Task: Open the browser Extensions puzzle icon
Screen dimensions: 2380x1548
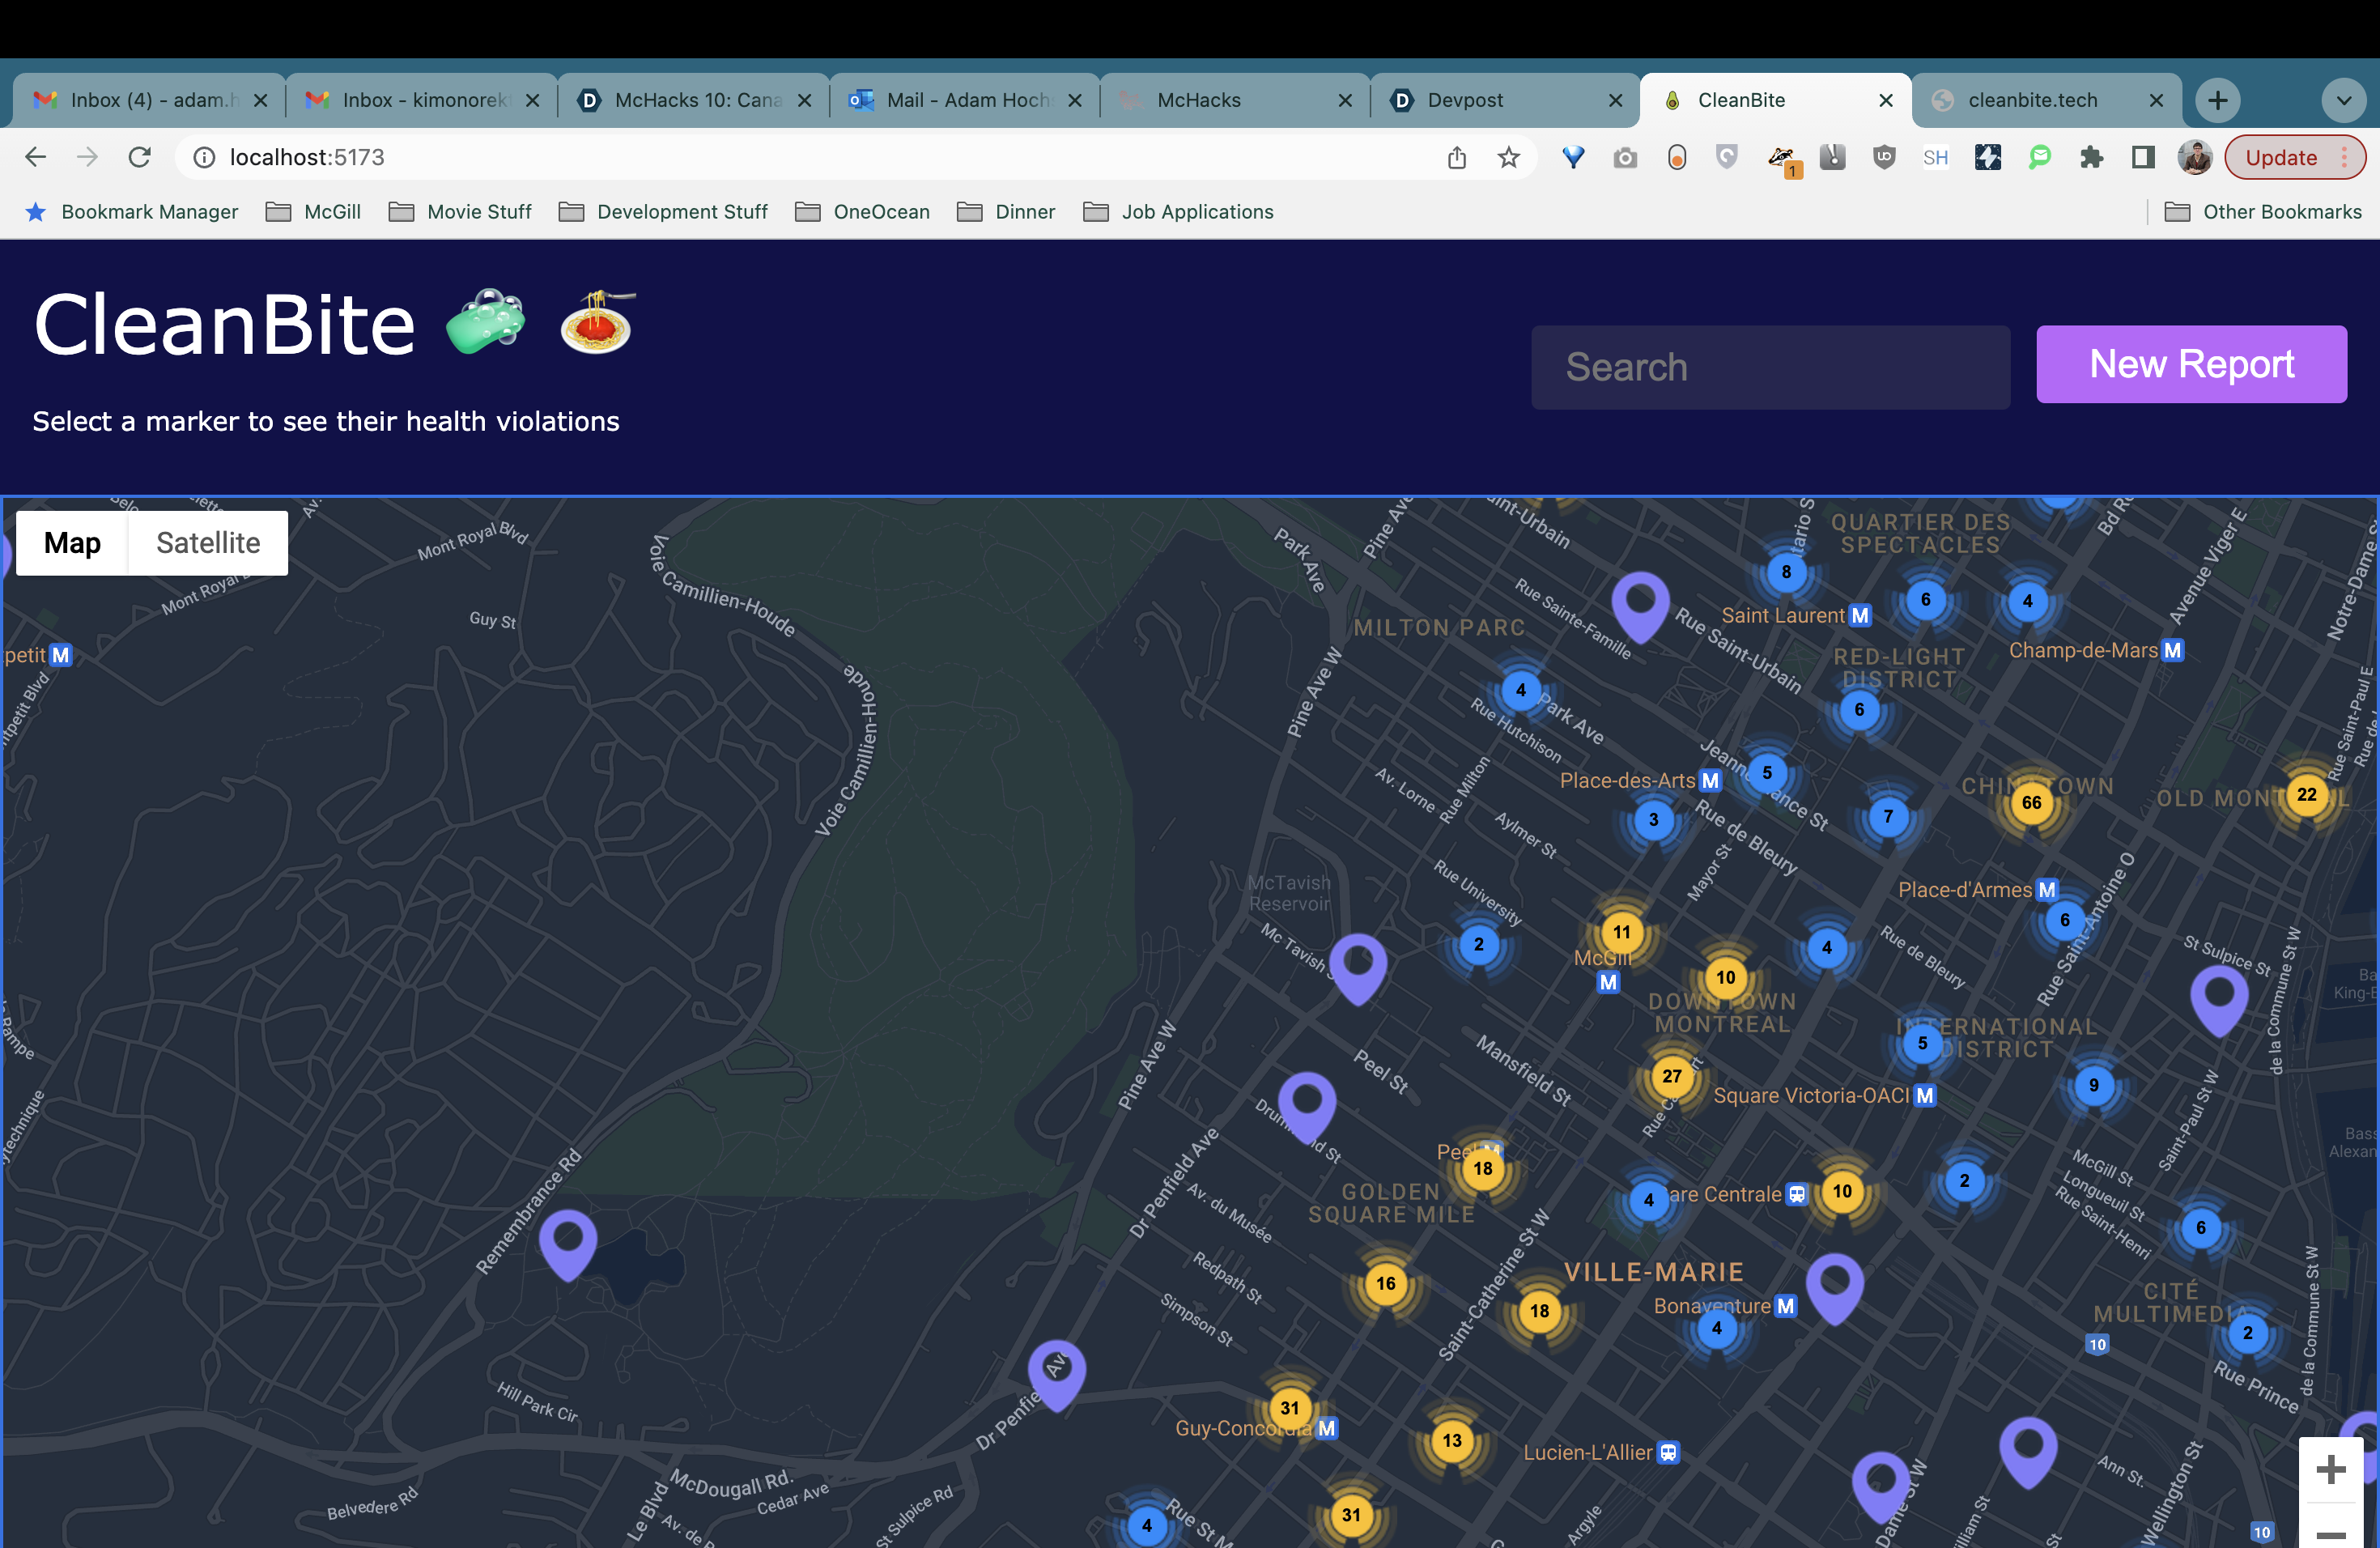Action: click(x=2091, y=158)
